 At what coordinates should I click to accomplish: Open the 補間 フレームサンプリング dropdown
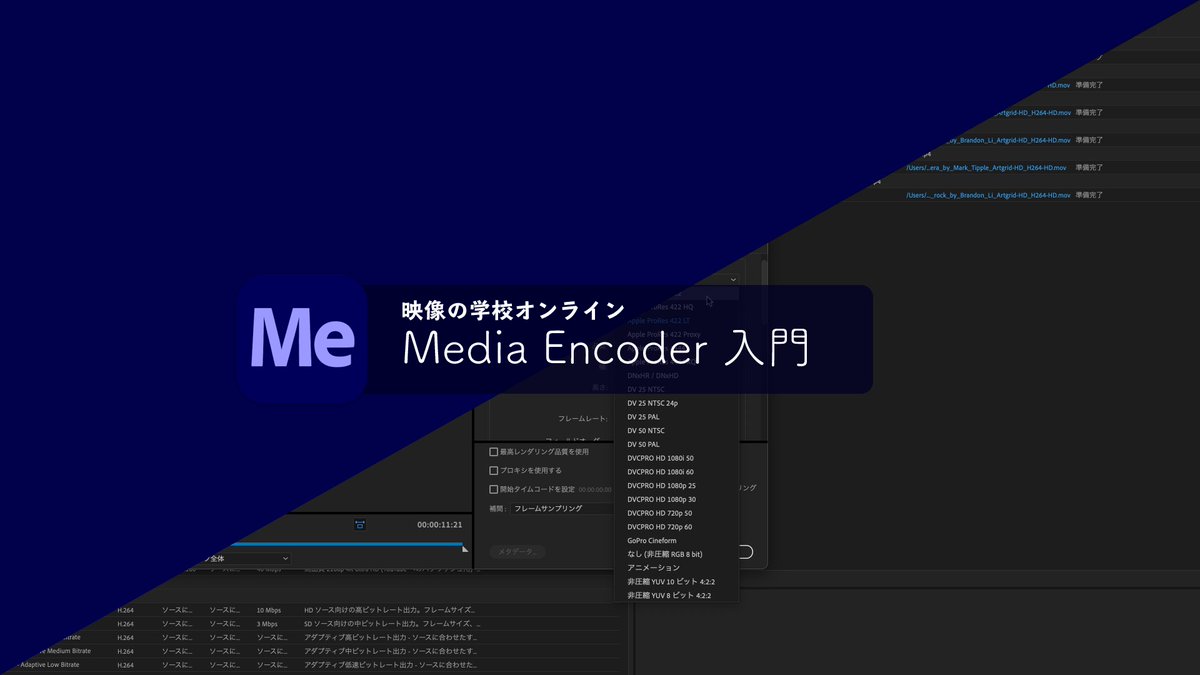click(560, 508)
